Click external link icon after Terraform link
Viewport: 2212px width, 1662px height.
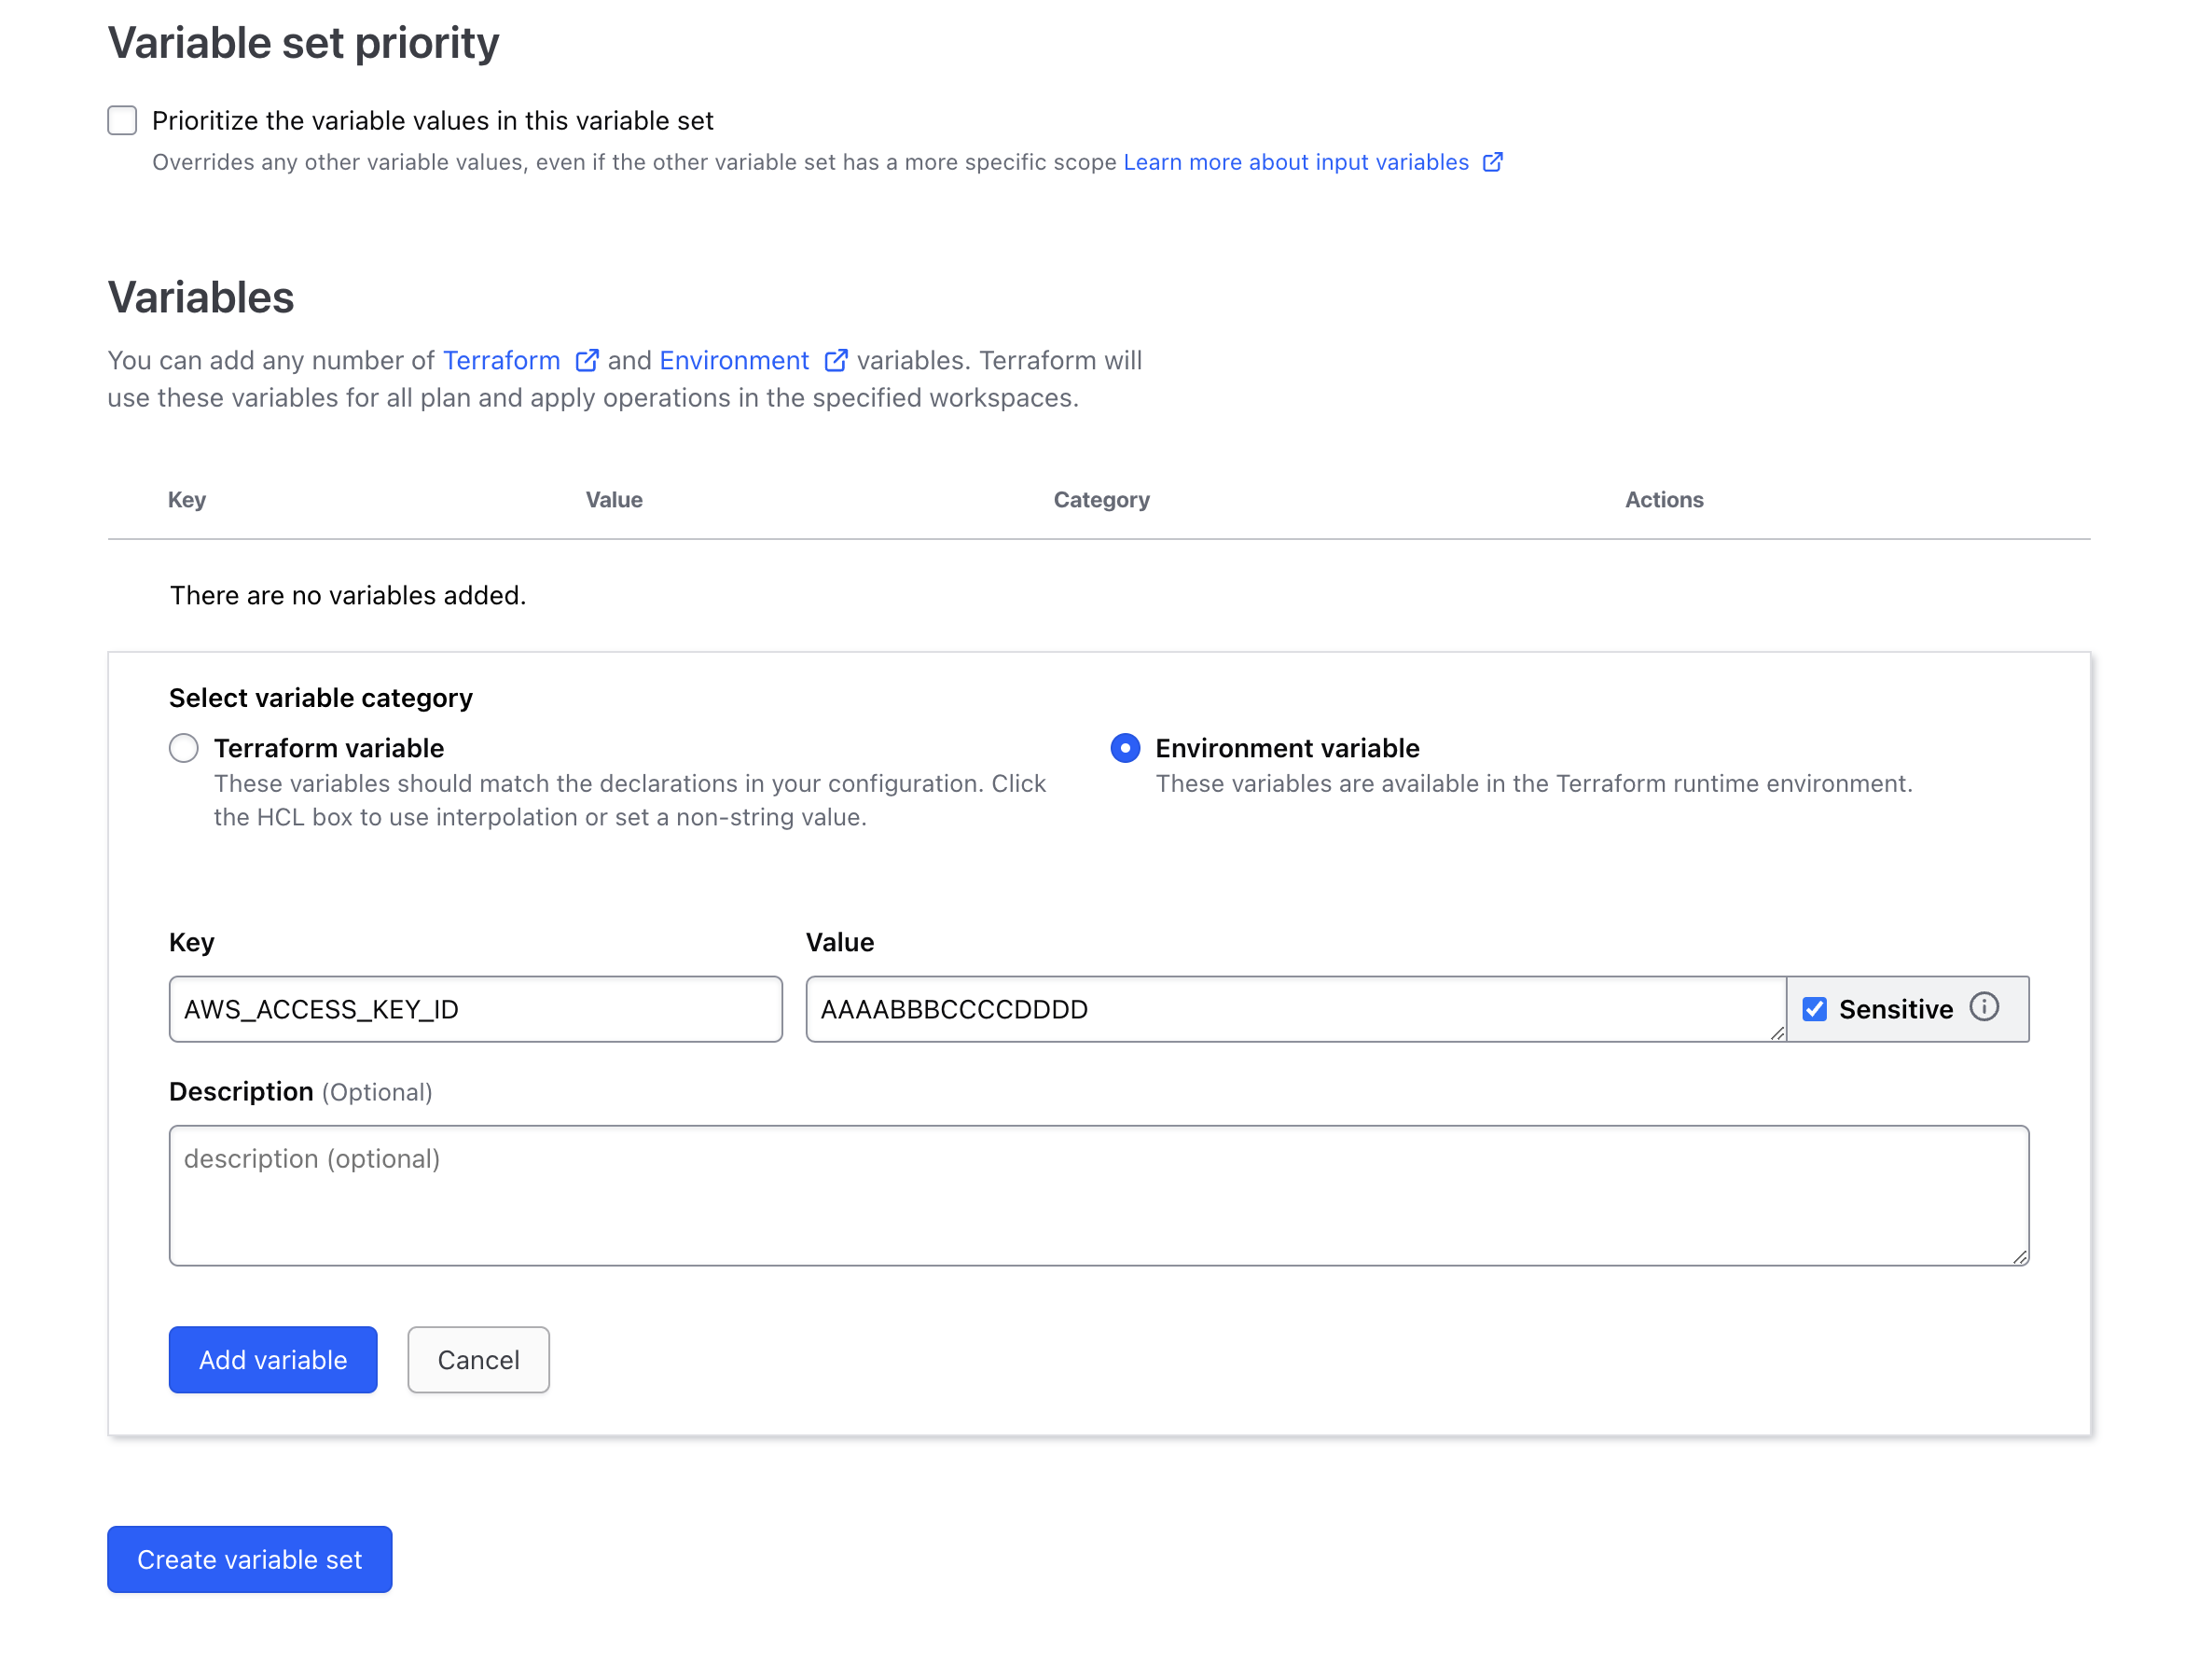(587, 360)
